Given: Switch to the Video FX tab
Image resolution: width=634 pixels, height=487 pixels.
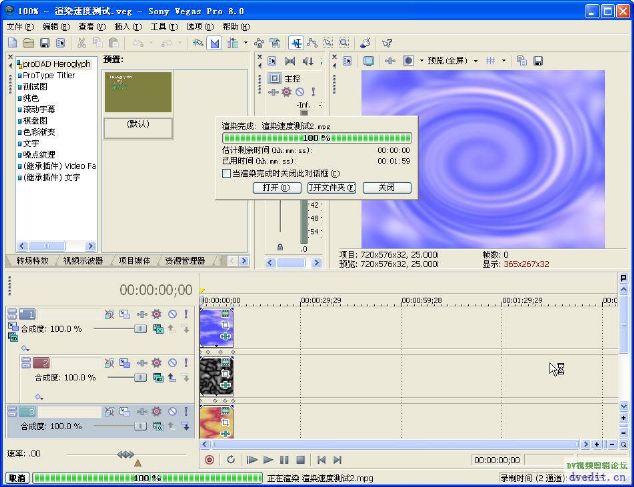Looking at the screenshot, I should pos(83,260).
